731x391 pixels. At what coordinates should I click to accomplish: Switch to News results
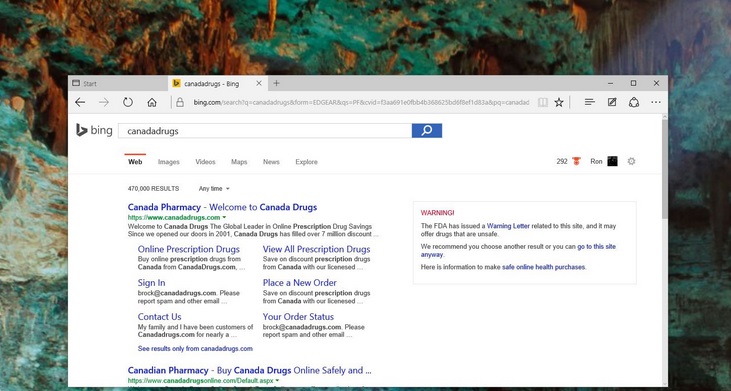click(x=271, y=162)
